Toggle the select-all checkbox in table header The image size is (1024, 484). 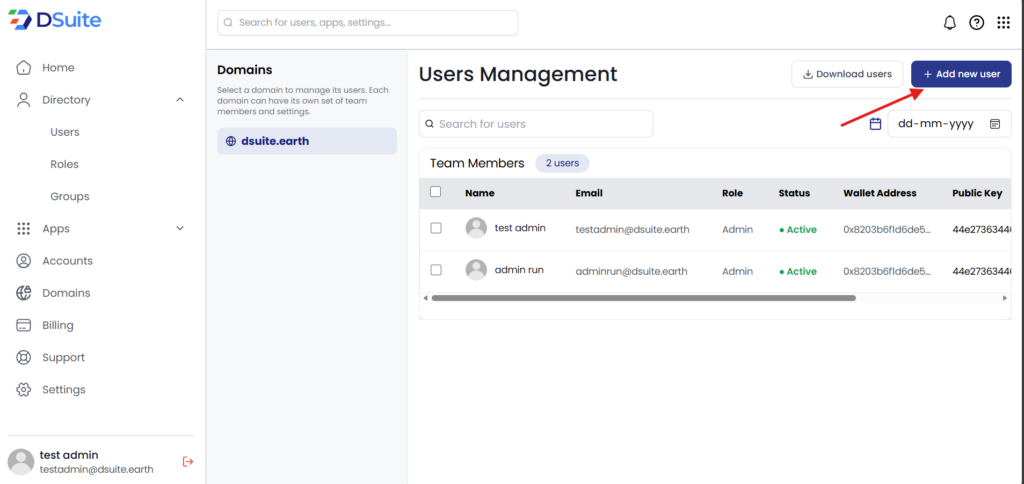pos(435,192)
